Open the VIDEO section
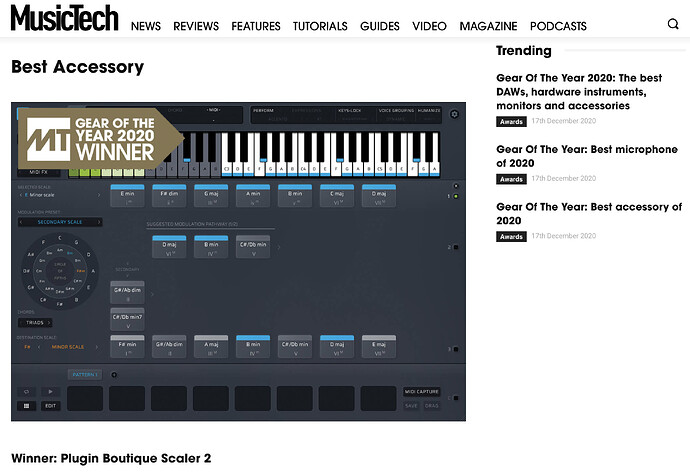 point(429,26)
